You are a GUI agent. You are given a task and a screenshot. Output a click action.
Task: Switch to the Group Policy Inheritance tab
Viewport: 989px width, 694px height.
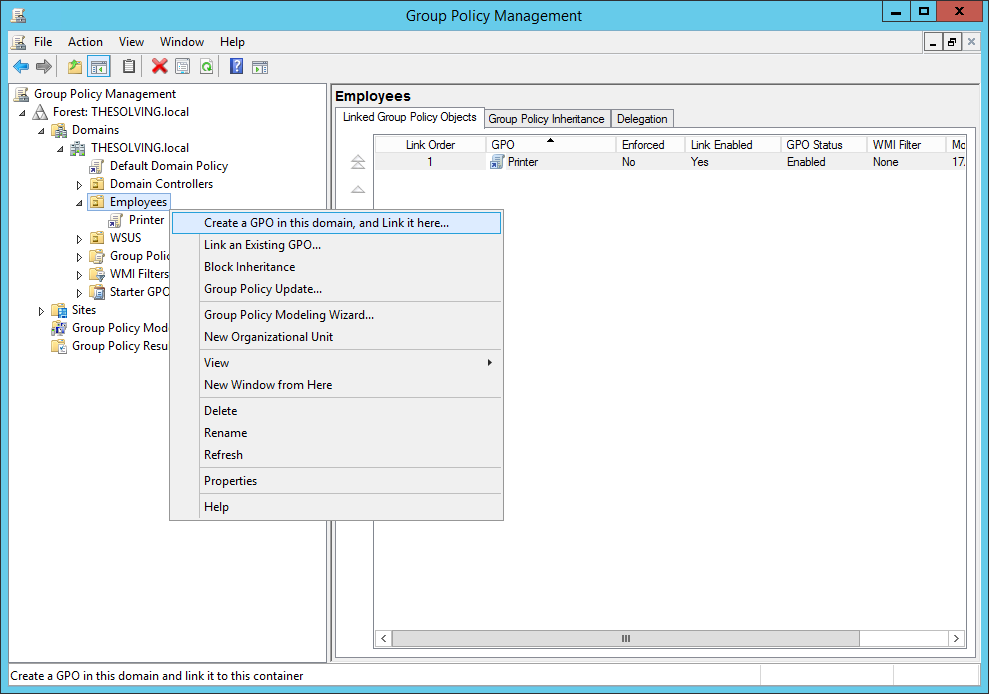coord(546,119)
